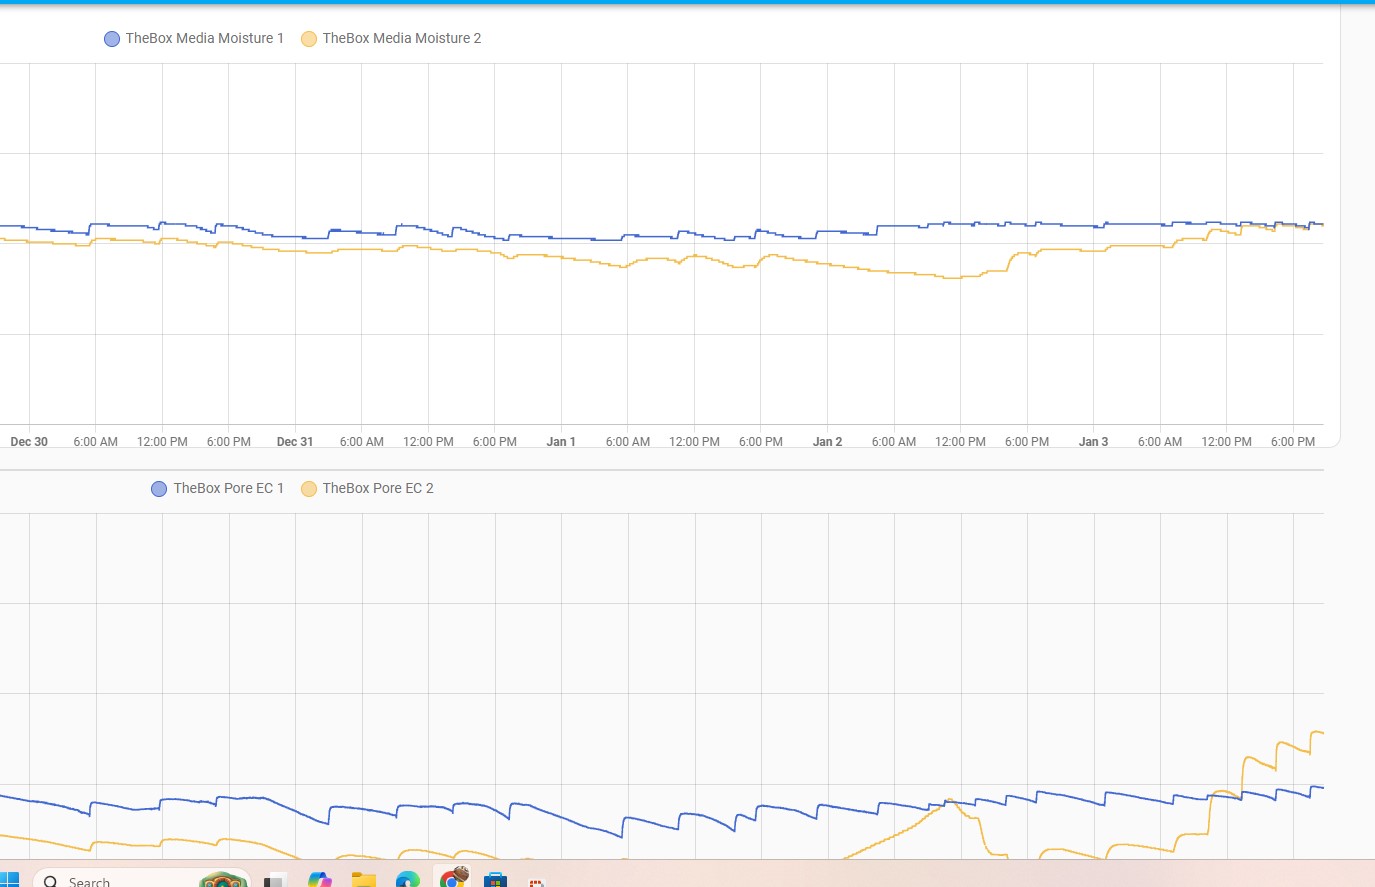Toggle TheBox Media Moisture 2 legend series
The image size is (1375, 887).
(x=391, y=38)
